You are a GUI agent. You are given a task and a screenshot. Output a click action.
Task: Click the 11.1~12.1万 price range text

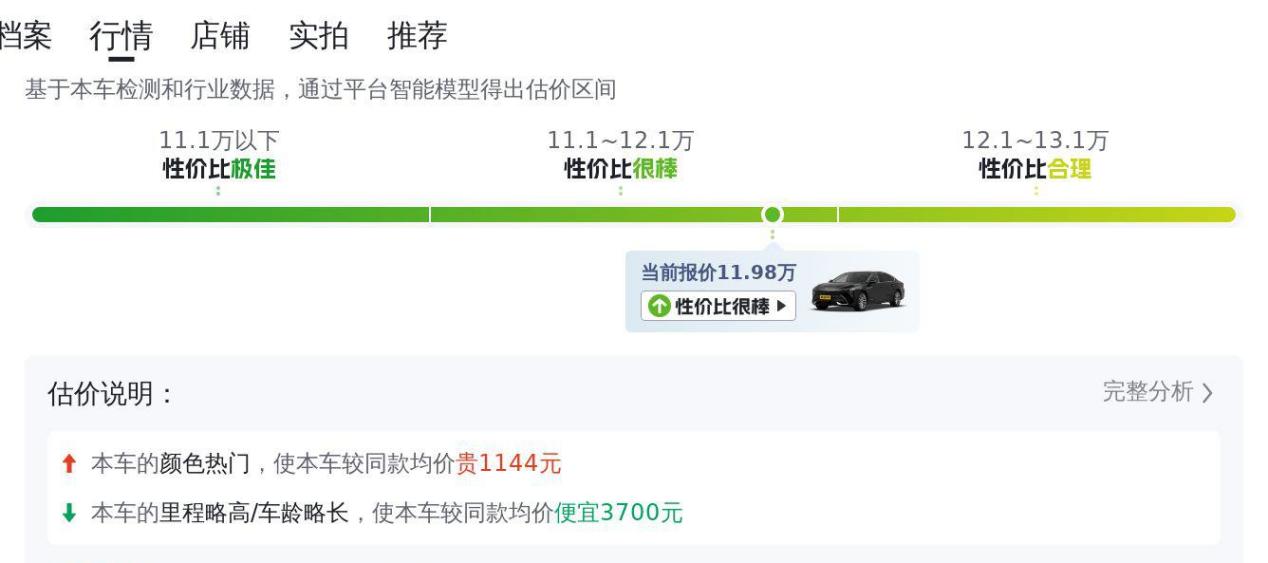pos(620,141)
